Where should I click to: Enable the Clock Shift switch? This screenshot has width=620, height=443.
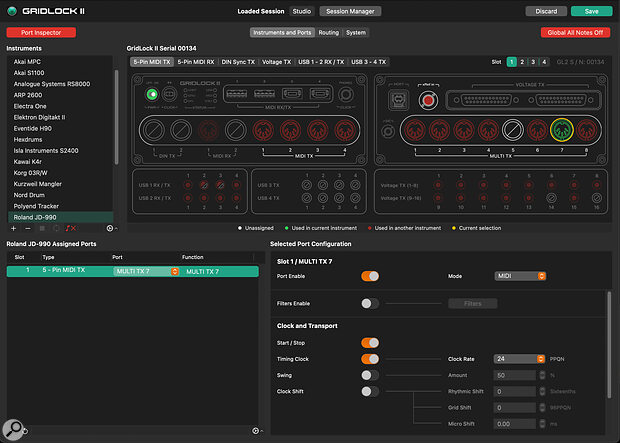(x=370, y=391)
